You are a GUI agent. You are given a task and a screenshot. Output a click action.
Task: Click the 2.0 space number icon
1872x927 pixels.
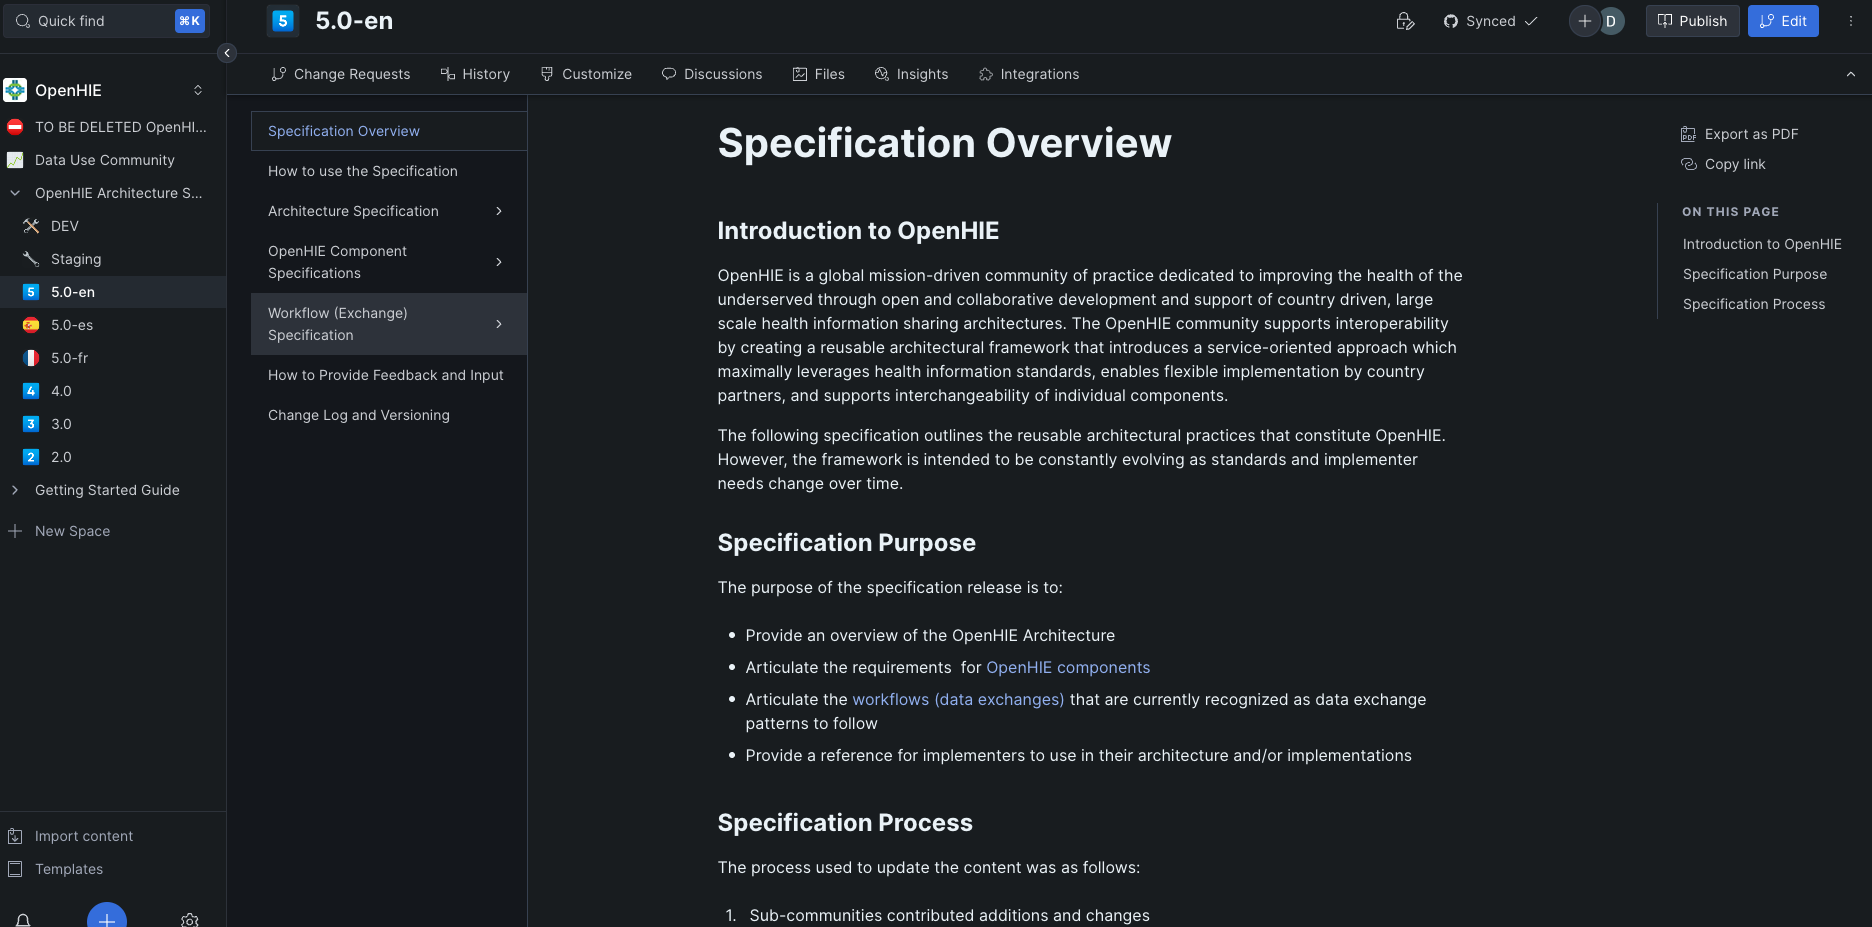pos(31,457)
